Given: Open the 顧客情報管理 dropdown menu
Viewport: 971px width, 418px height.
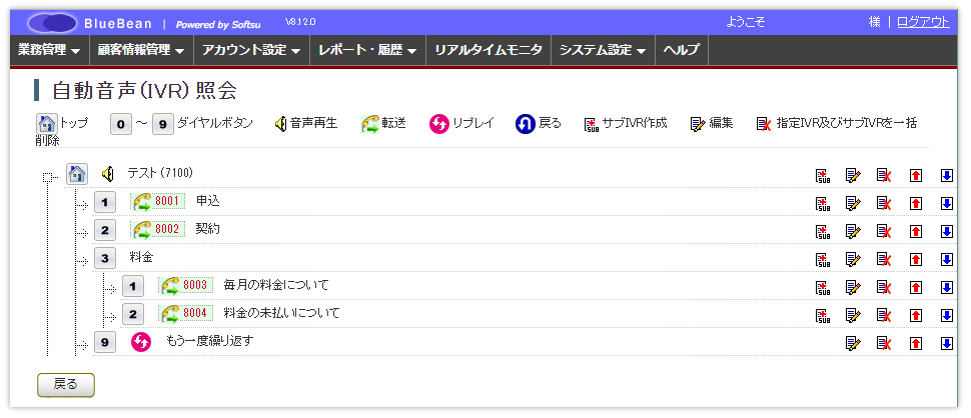Looking at the screenshot, I should pyautogui.click(x=140, y=50).
